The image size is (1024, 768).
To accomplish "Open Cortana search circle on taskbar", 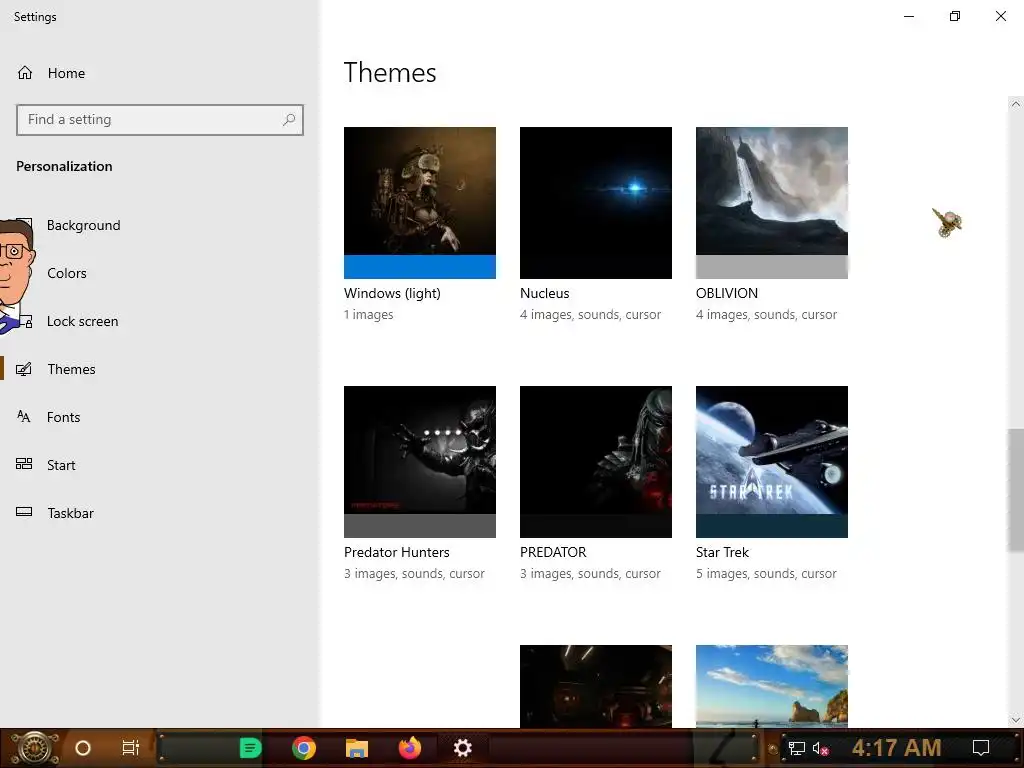I will tap(83, 748).
